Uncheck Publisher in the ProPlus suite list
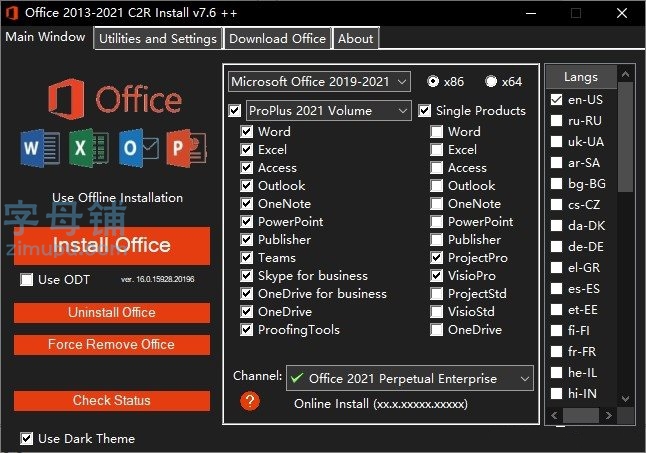Screen dimensions: 646x453 tap(246, 240)
